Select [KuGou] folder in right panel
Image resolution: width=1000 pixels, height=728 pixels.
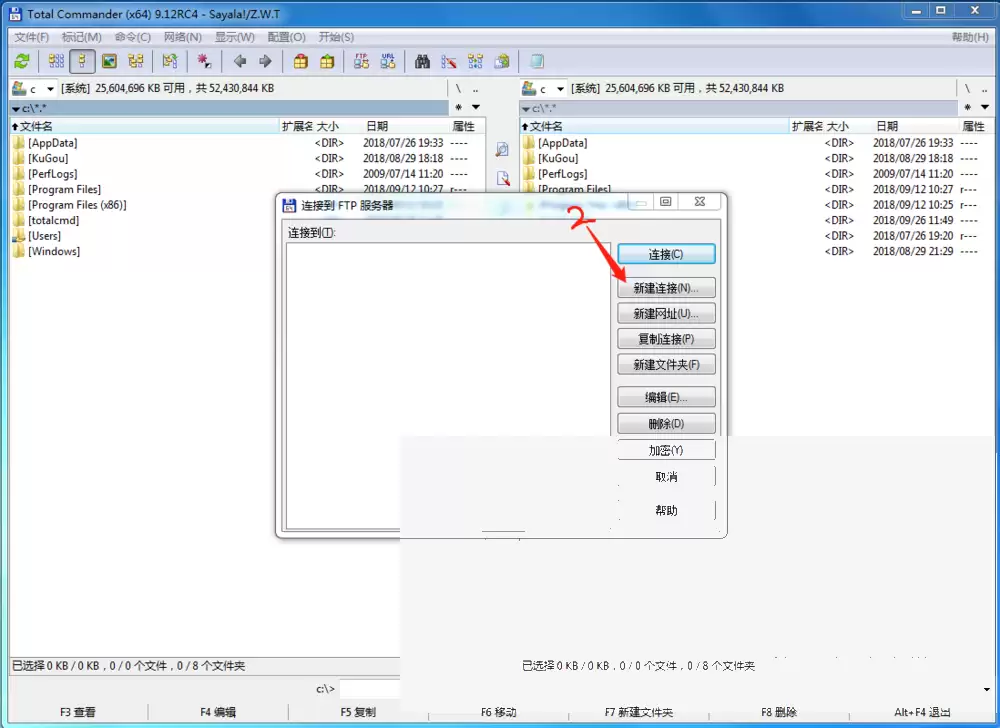(557, 158)
